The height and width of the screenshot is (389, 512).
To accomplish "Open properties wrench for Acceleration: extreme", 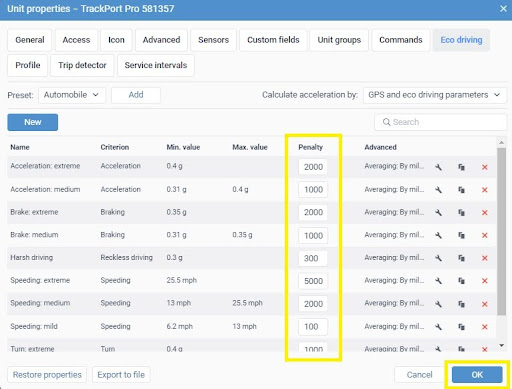I will [x=439, y=167].
